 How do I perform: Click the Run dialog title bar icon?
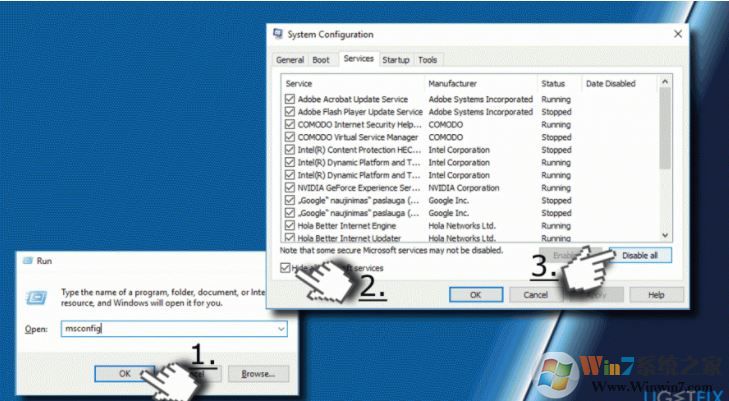[26, 262]
